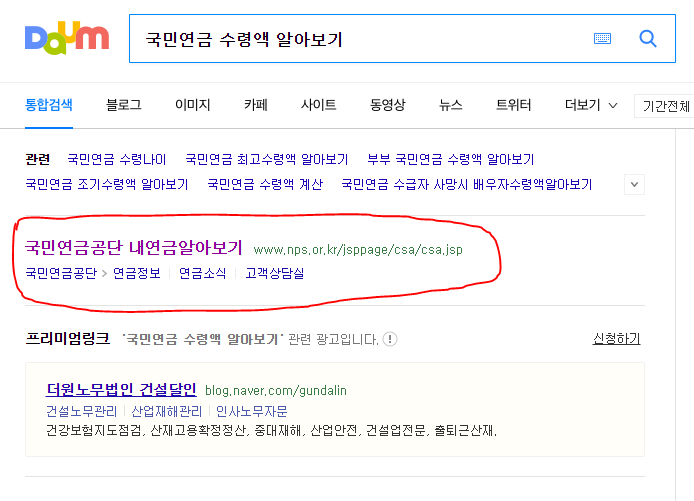Open the 뉴스 tab
The image size is (694, 501).
pyautogui.click(x=451, y=105)
